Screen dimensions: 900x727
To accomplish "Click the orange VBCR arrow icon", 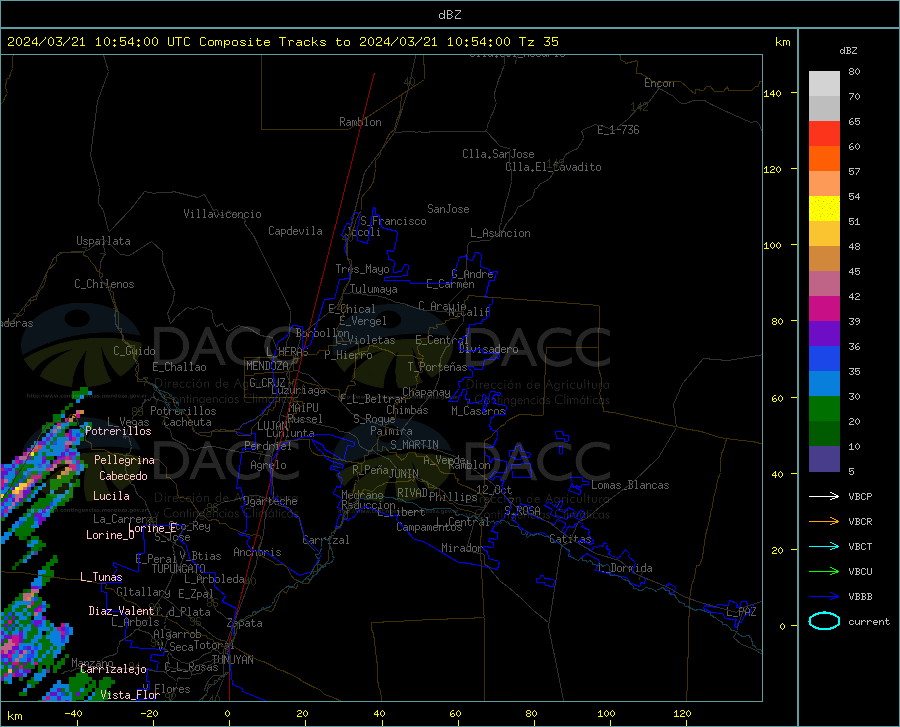I will [x=824, y=522].
